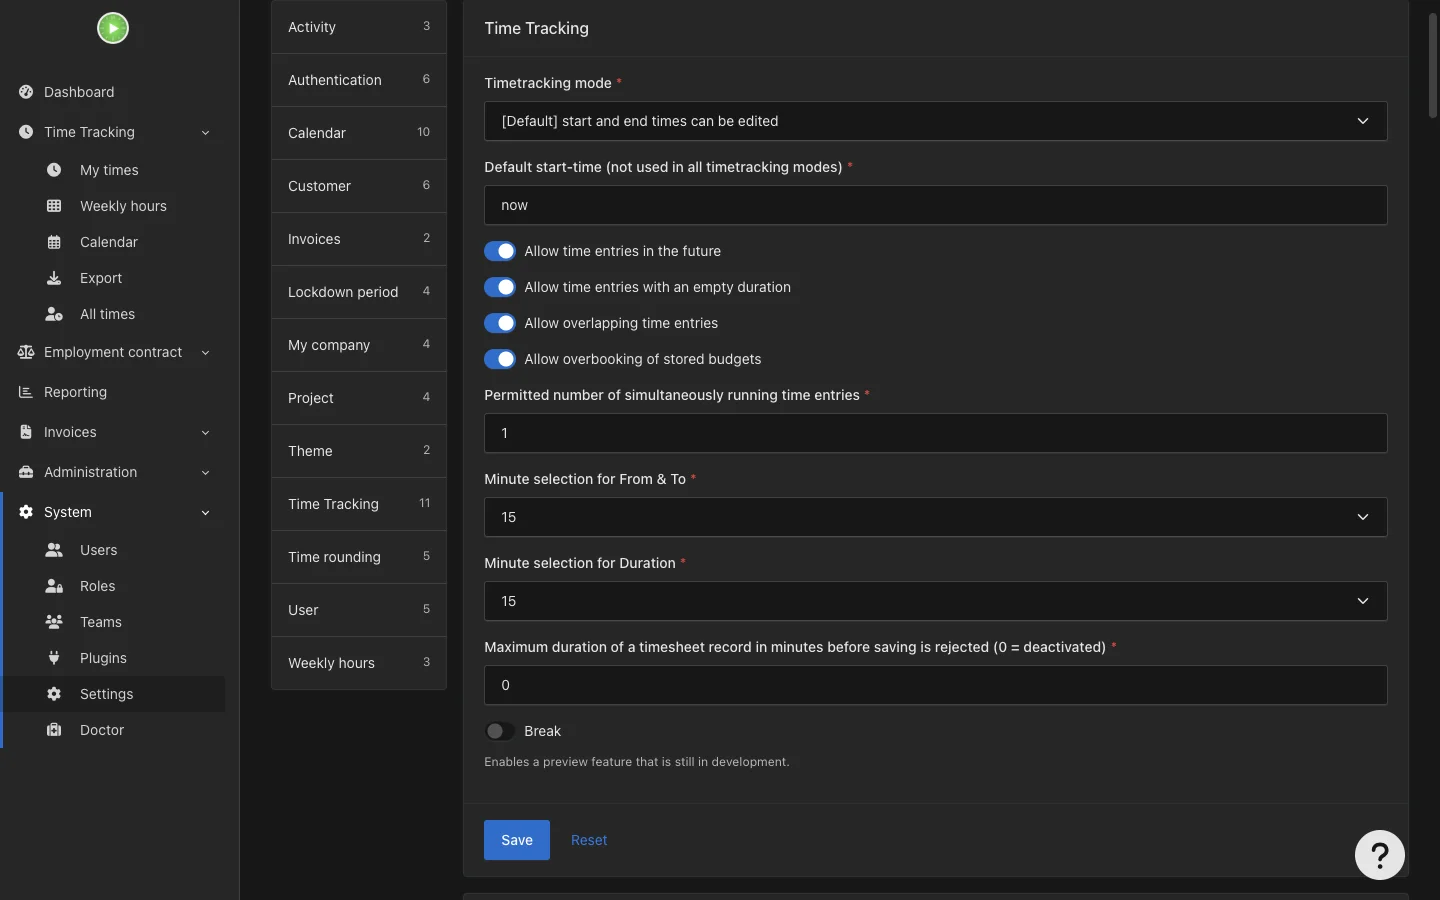The image size is (1440, 900).
Task: Enable the Break preview feature toggle
Action: point(500,731)
